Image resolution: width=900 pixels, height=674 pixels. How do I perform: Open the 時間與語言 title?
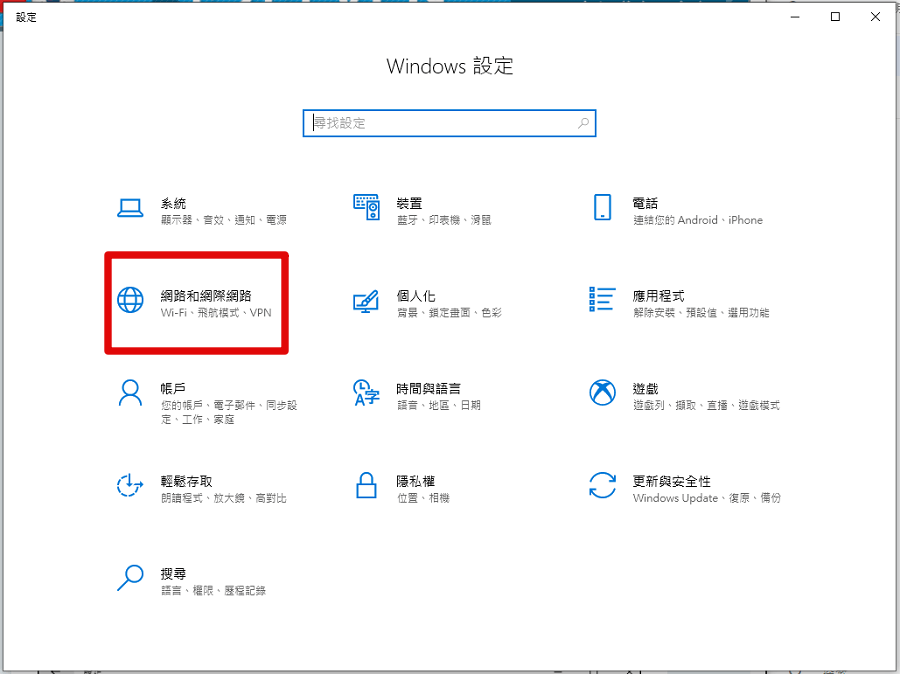point(429,389)
